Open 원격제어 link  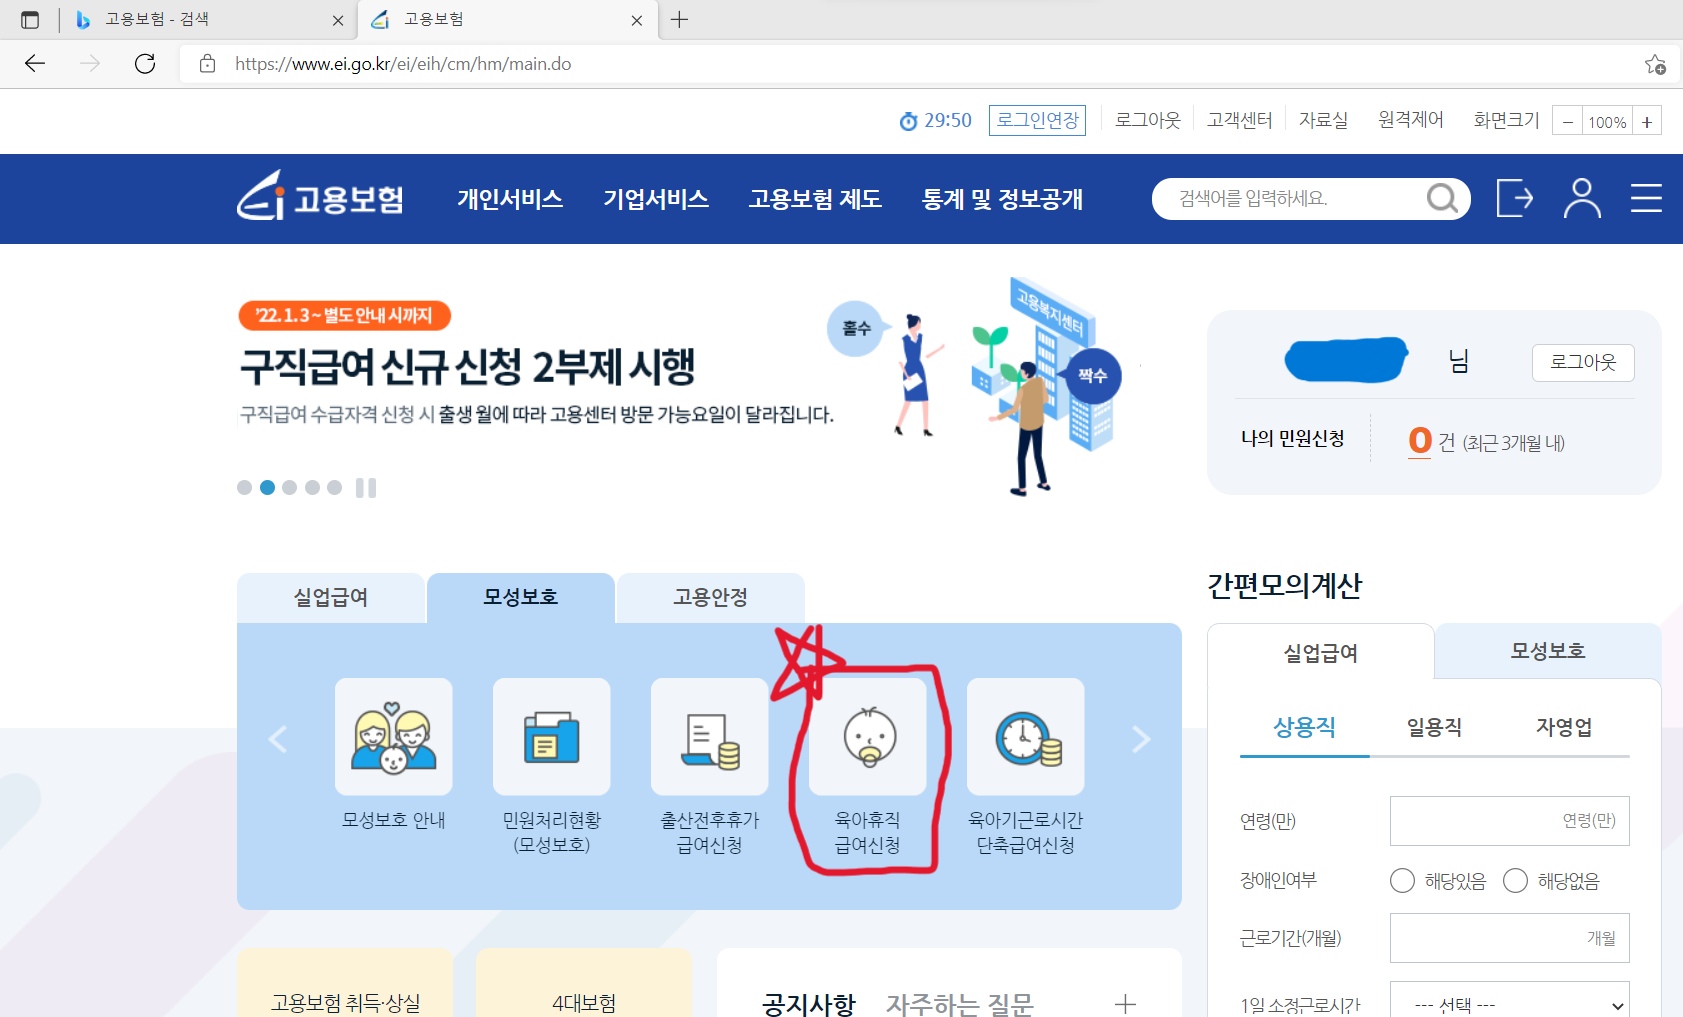click(1411, 120)
